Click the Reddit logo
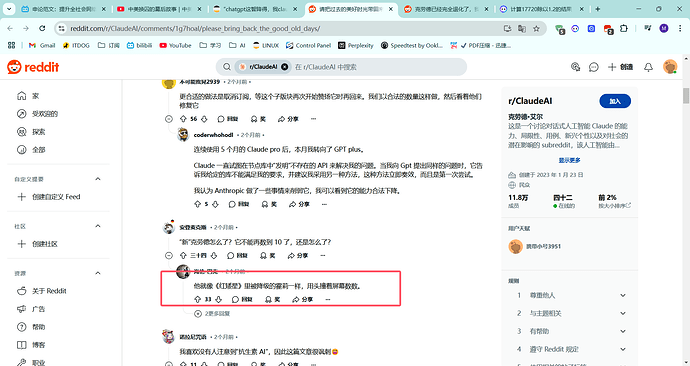Screen dimensions: 690x366 33,67
